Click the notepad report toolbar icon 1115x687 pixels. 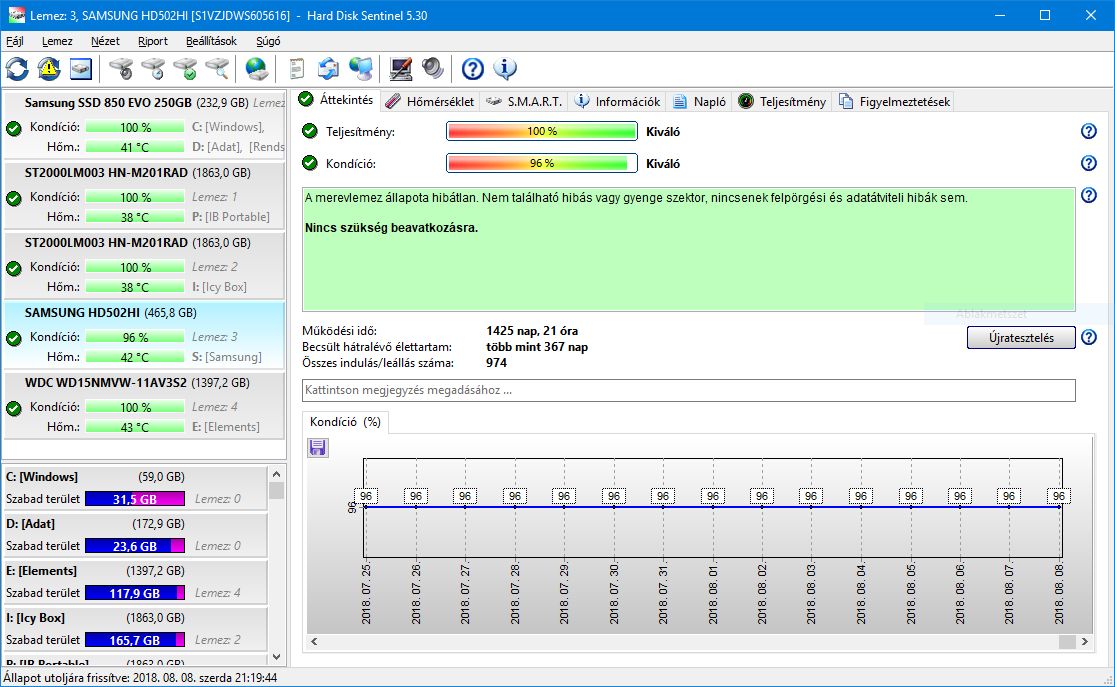pyautogui.click(x=297, y=69)
